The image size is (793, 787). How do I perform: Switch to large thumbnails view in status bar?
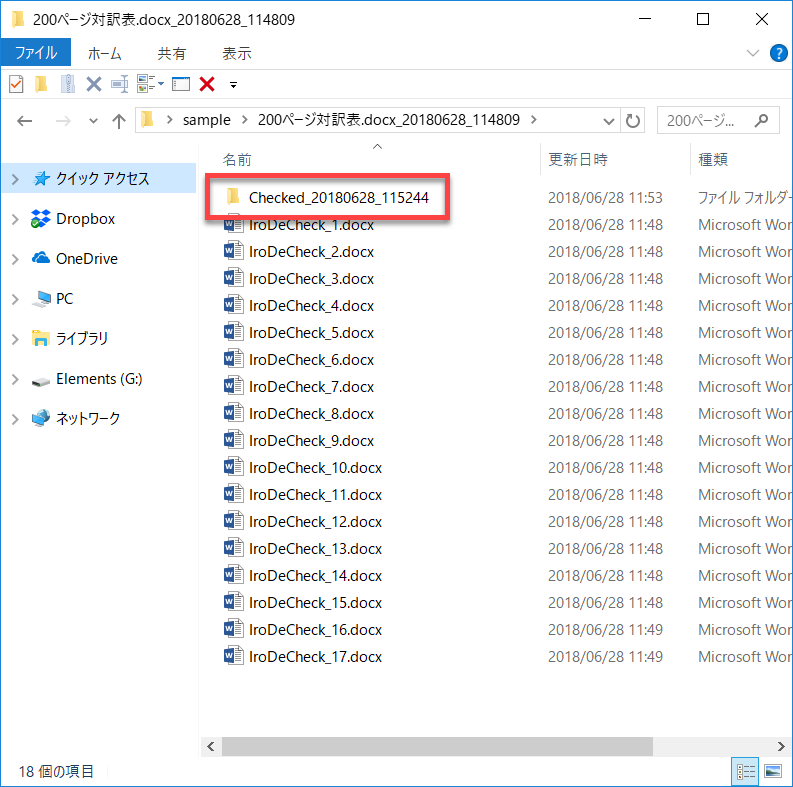click(x=771, y=771)
